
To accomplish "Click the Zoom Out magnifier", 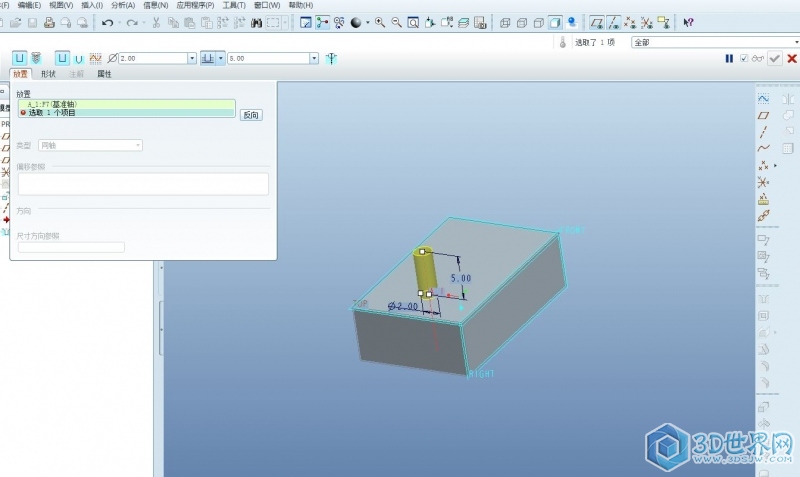I will tap(396, 22).
